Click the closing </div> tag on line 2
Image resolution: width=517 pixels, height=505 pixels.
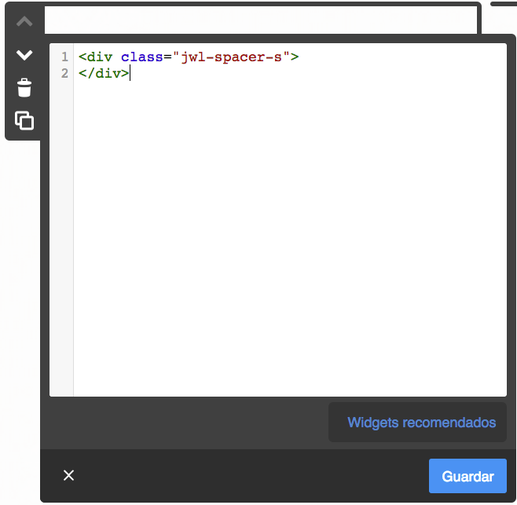pos(104,73)
